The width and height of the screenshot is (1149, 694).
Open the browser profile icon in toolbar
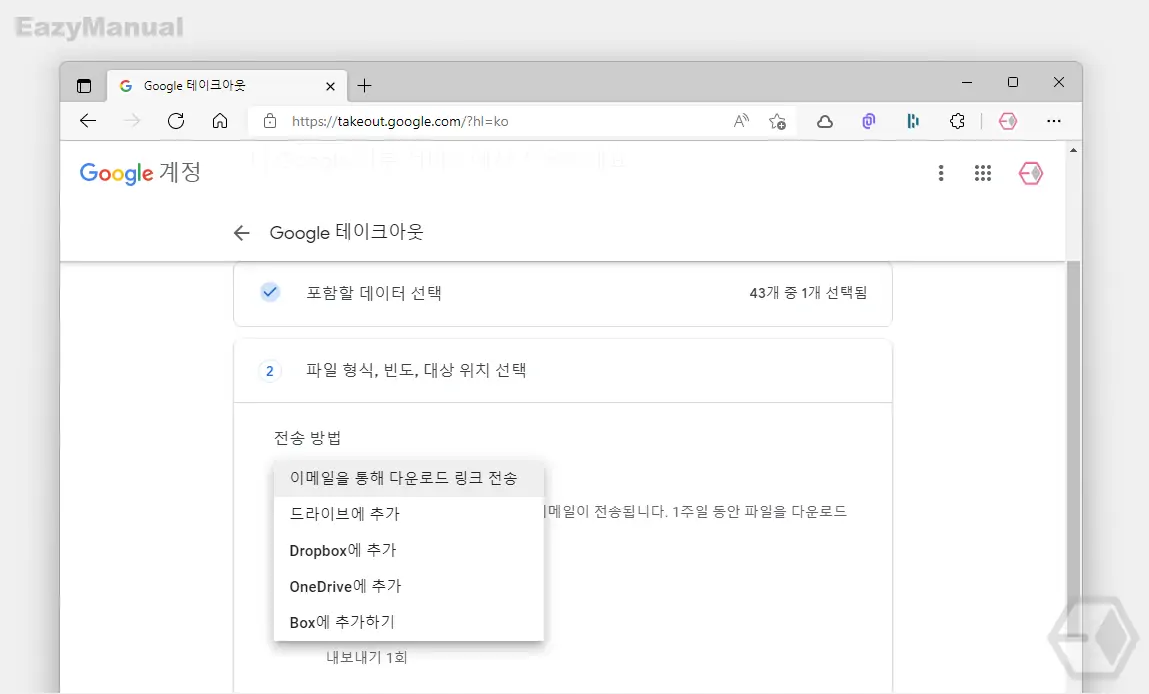coord(1008,122)
